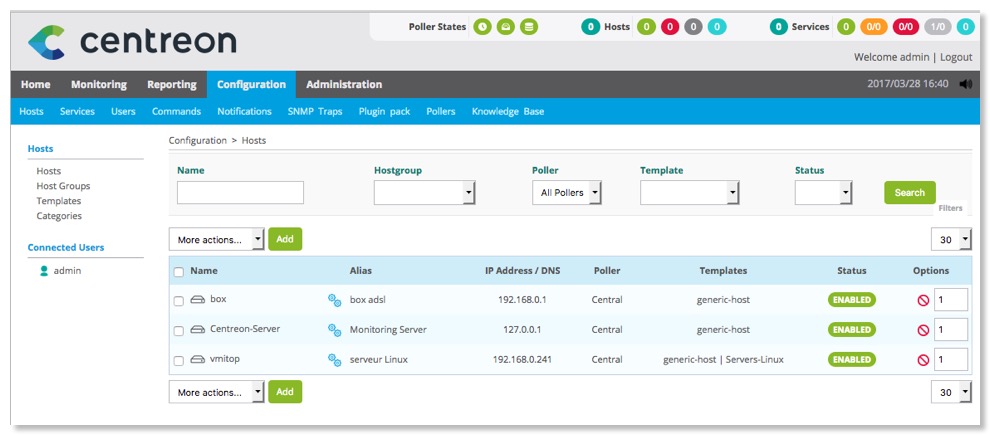
Task: Open the top More actions dropdown
Action: click(216, 240)
